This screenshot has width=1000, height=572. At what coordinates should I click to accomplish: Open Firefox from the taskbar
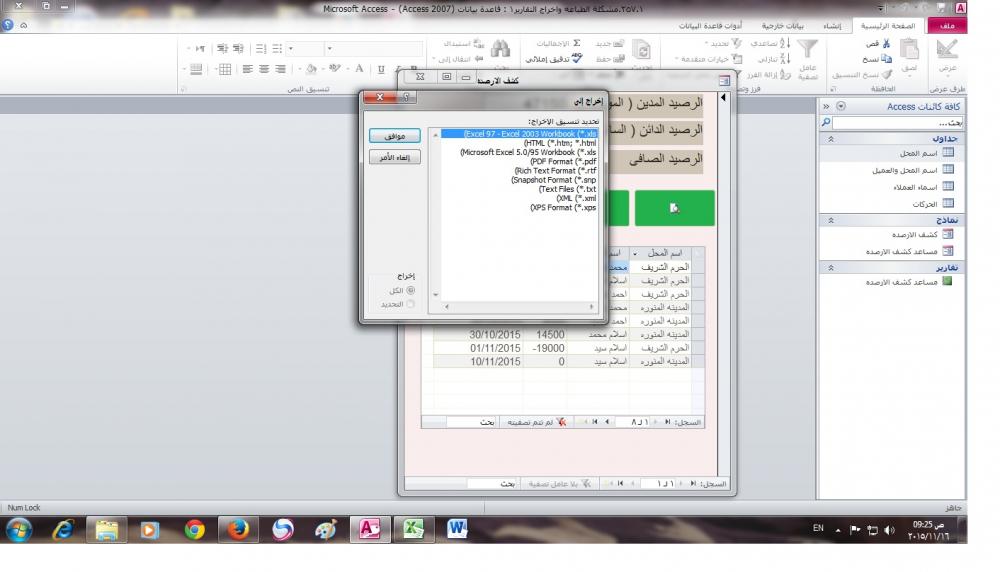coord(239,529)
